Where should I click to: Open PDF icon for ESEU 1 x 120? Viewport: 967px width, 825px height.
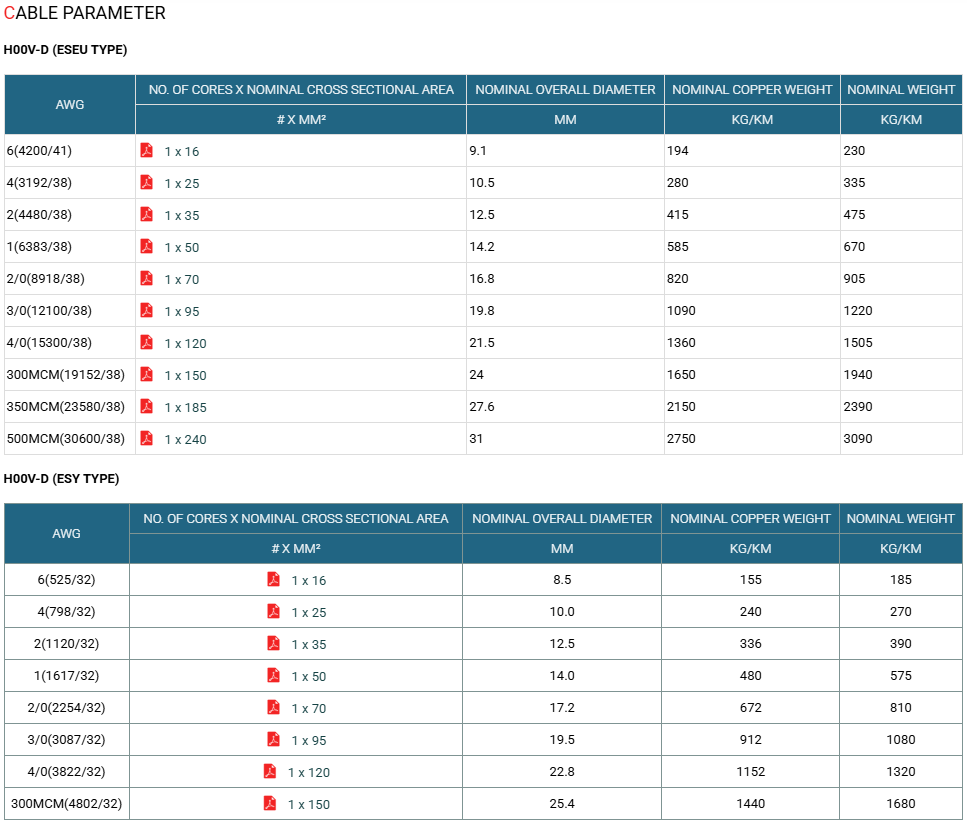146,343
